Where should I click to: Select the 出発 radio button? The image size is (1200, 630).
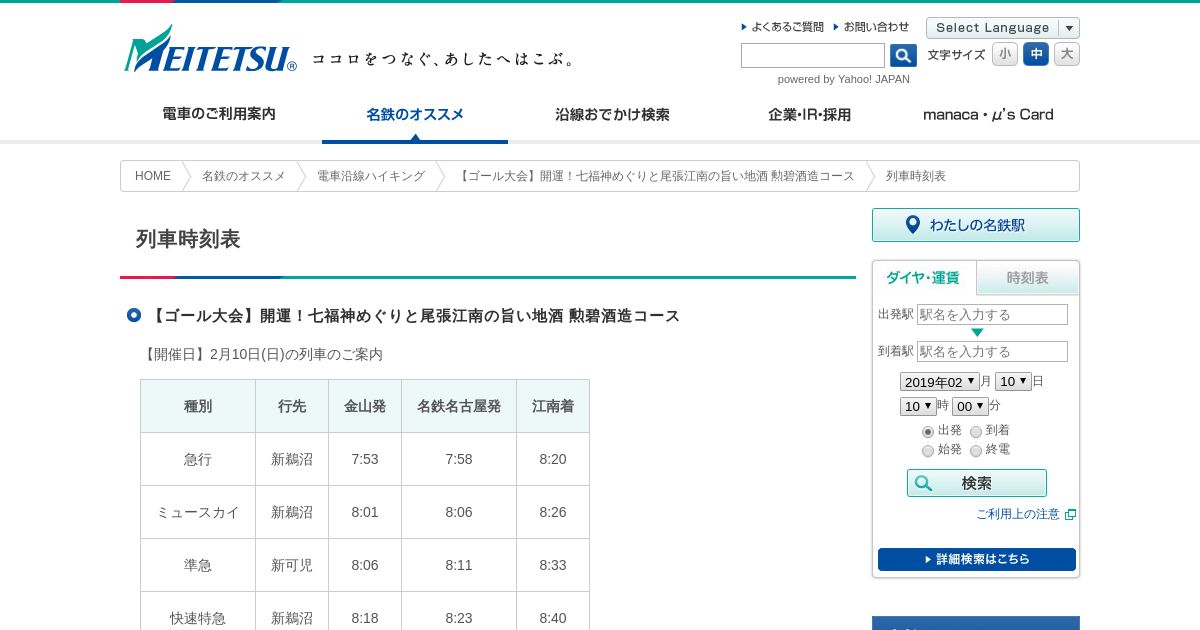928,432
